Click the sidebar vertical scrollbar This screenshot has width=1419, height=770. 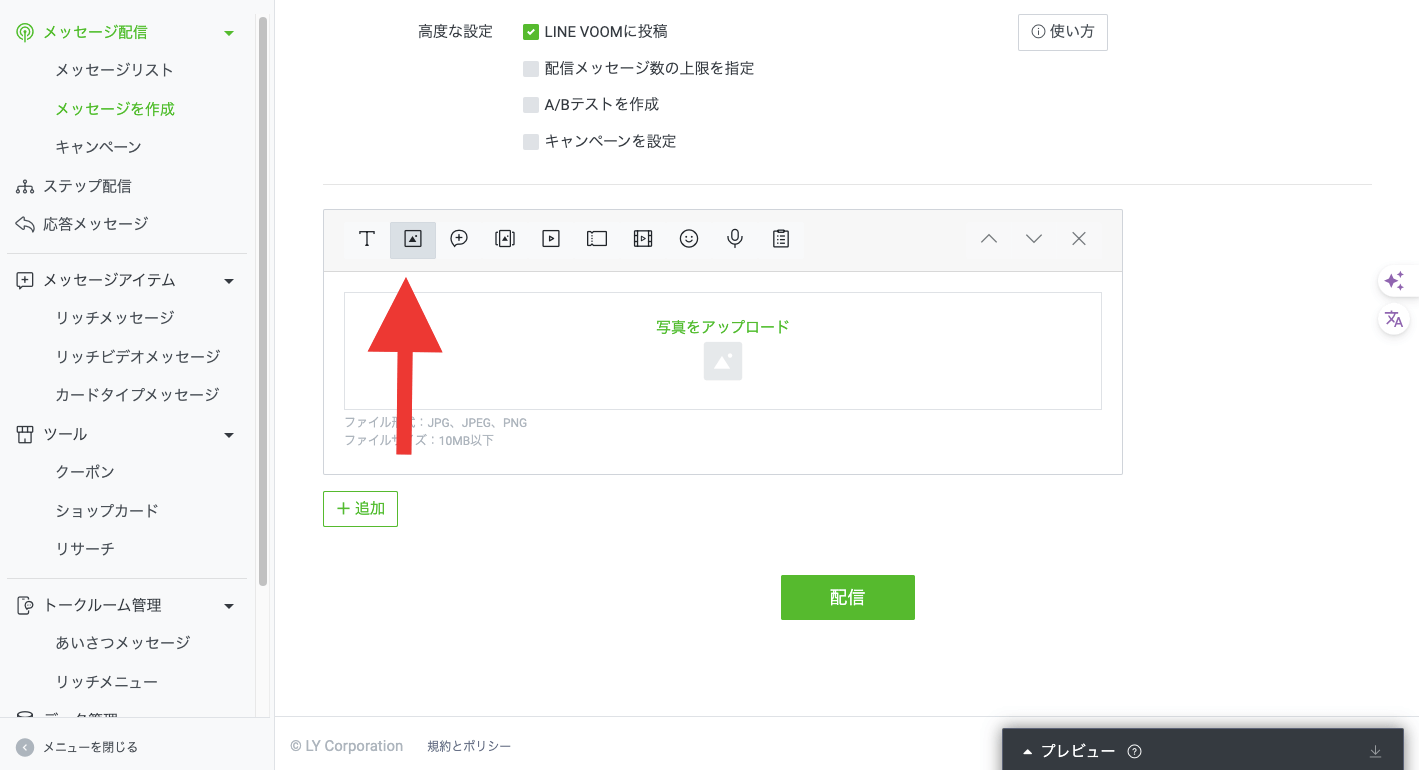tap(263, 300)
